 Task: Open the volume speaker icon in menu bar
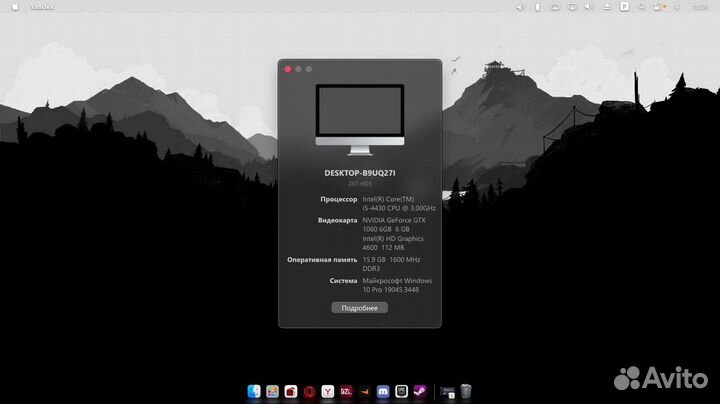click(589, 7)
